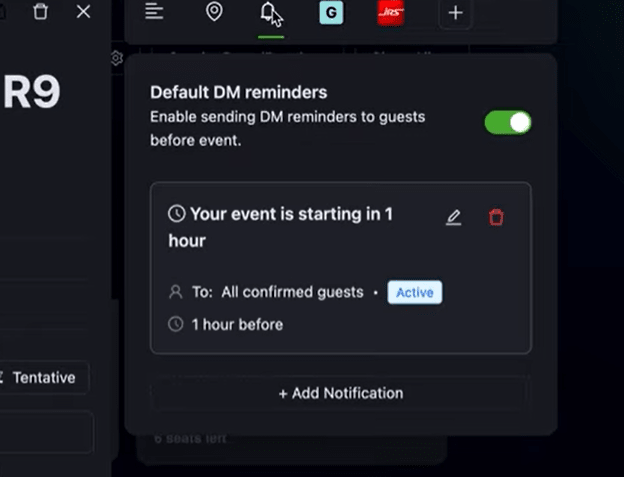The image size is (624, 477).
Task: Click the Active status badge
Action: pyautogui.click(x=415, y=292)
